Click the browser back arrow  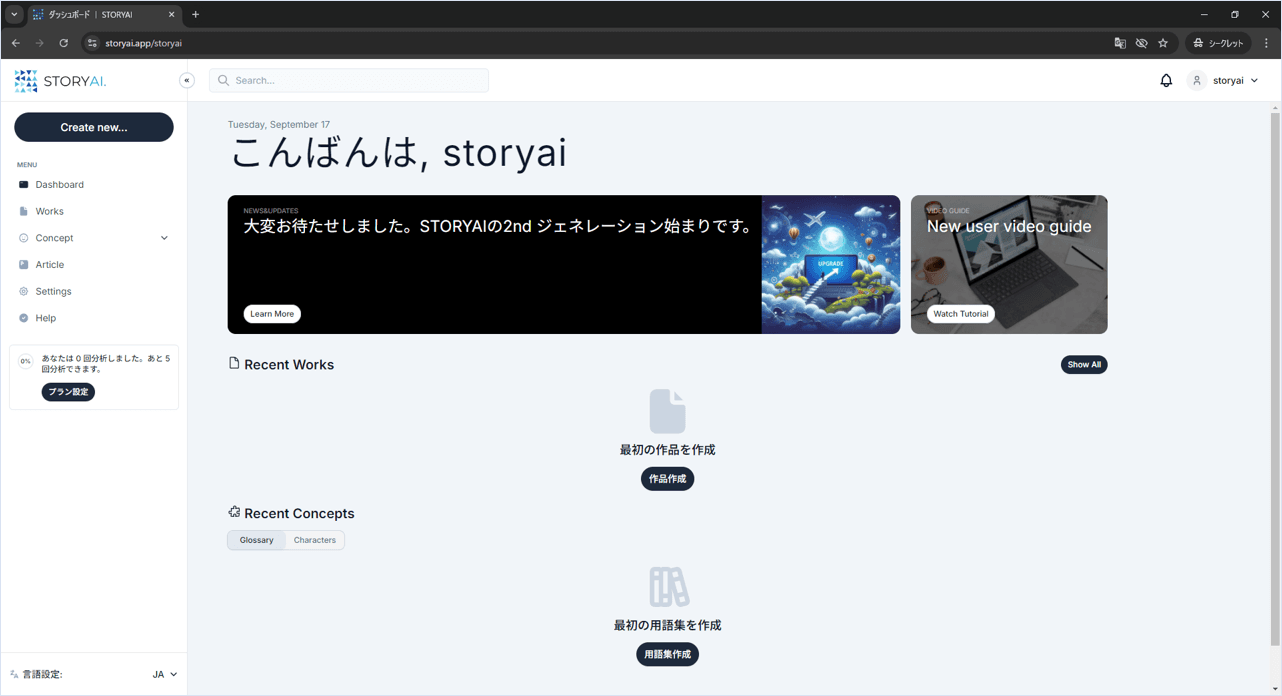(x=16, y=43)
